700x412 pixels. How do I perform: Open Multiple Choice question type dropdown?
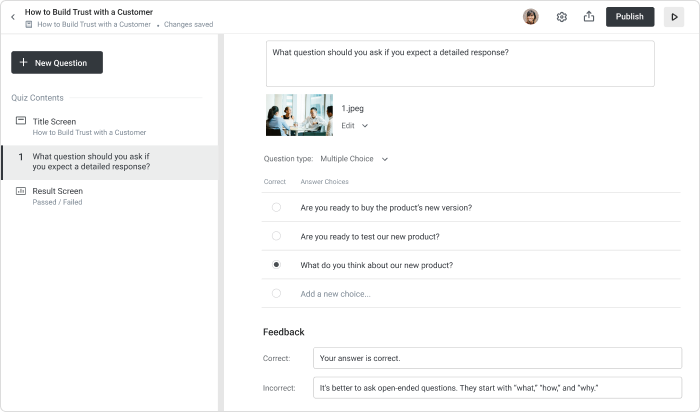354,159
